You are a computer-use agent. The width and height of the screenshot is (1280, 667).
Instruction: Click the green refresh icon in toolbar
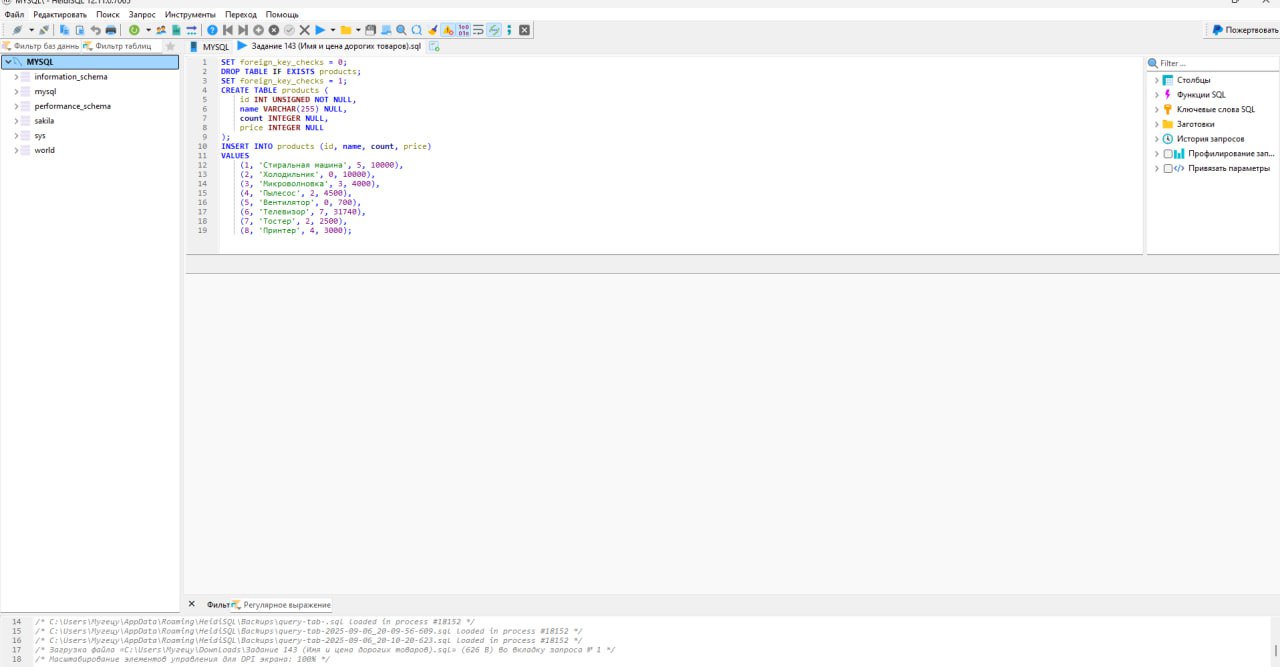pyautogui.click(x=134, y=30)
